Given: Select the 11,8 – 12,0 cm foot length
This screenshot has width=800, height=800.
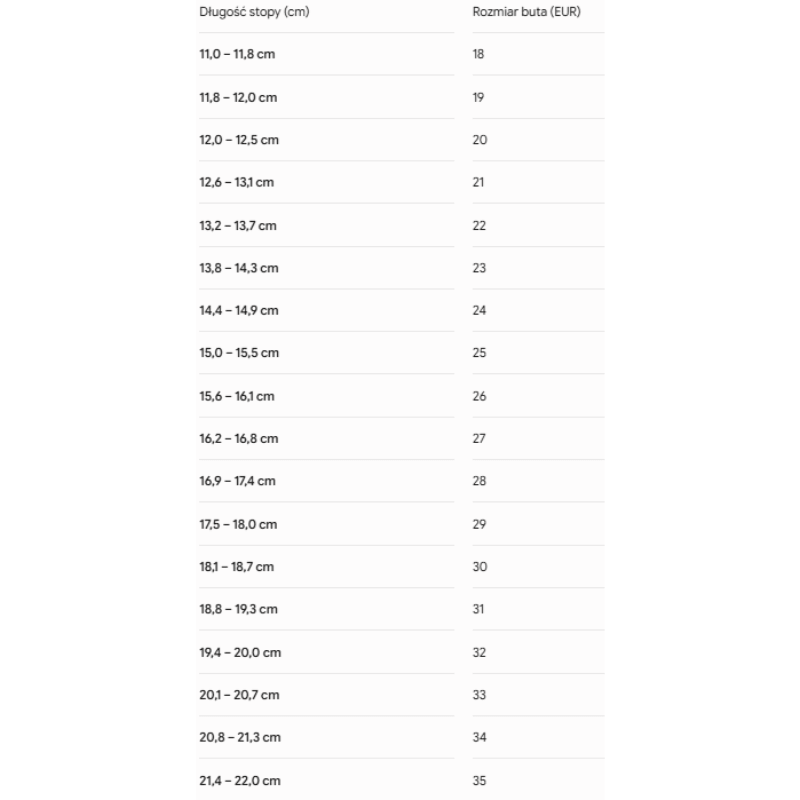Looking at the screenshot, I should pyautogui.click(x=238, y=97).
